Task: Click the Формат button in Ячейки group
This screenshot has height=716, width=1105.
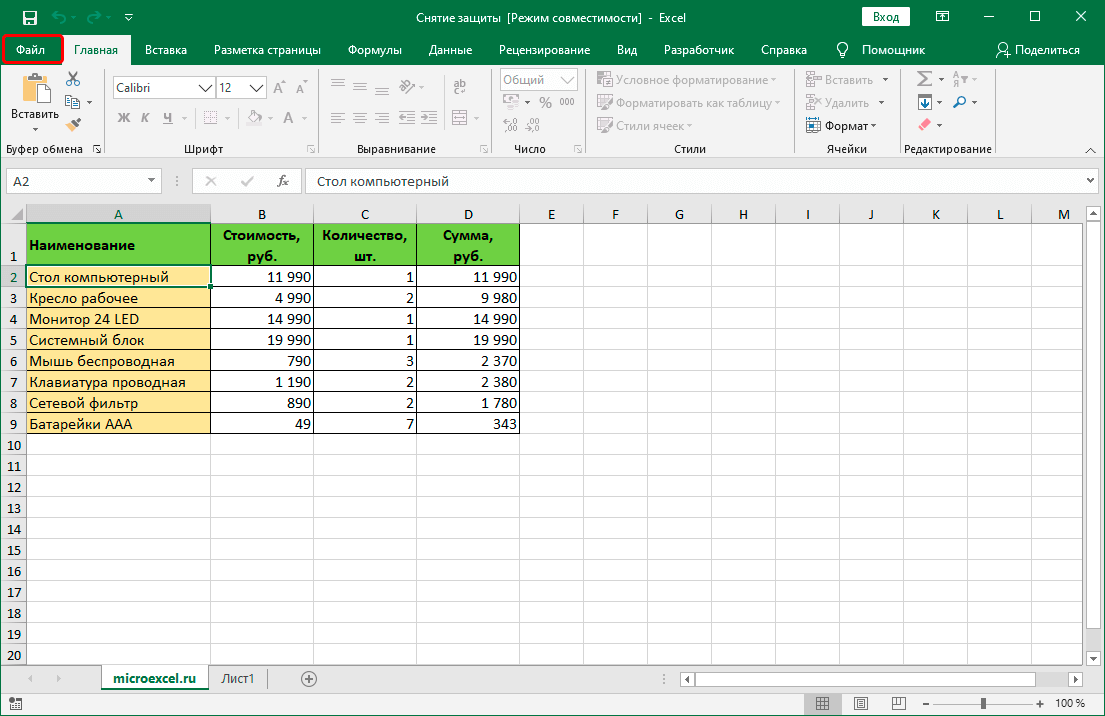Action: pos(840,126)
